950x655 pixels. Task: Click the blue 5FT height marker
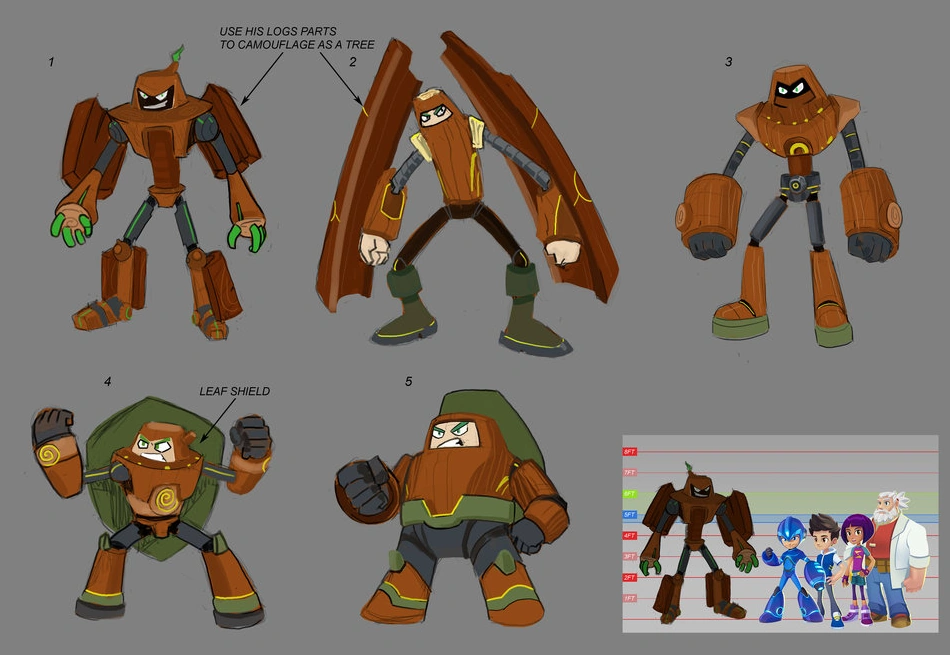[629, 515]
